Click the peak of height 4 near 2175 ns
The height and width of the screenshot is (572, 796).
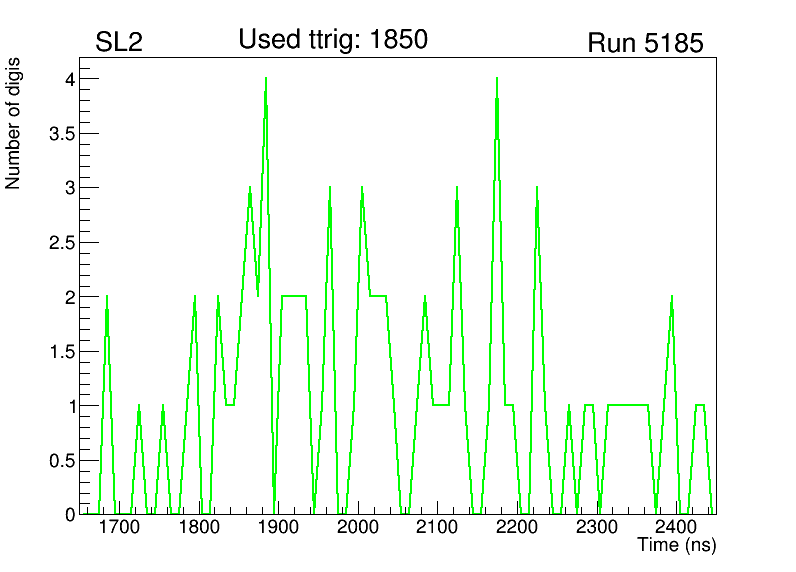[x=496, y=79]
